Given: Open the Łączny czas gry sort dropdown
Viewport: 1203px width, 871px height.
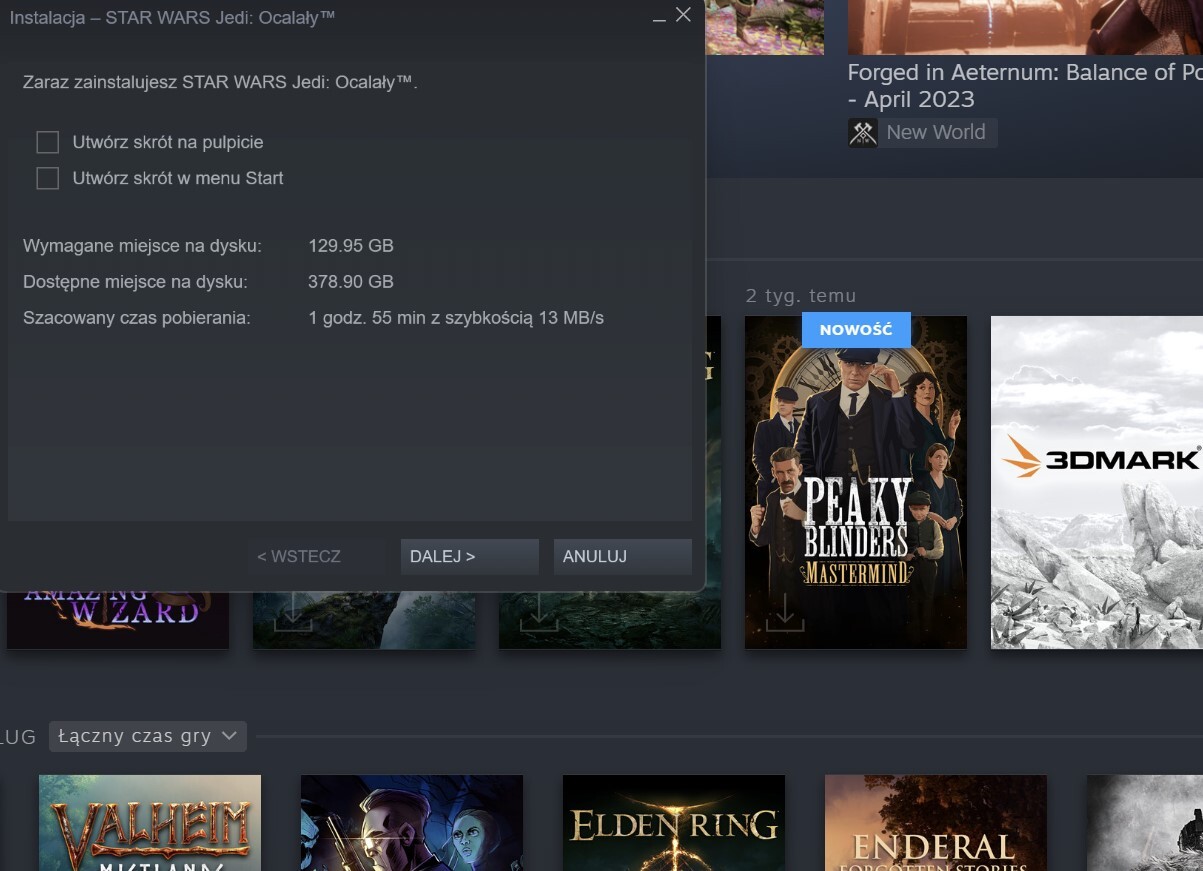Looking at the screenshot, I should click(x=147, y=737).
